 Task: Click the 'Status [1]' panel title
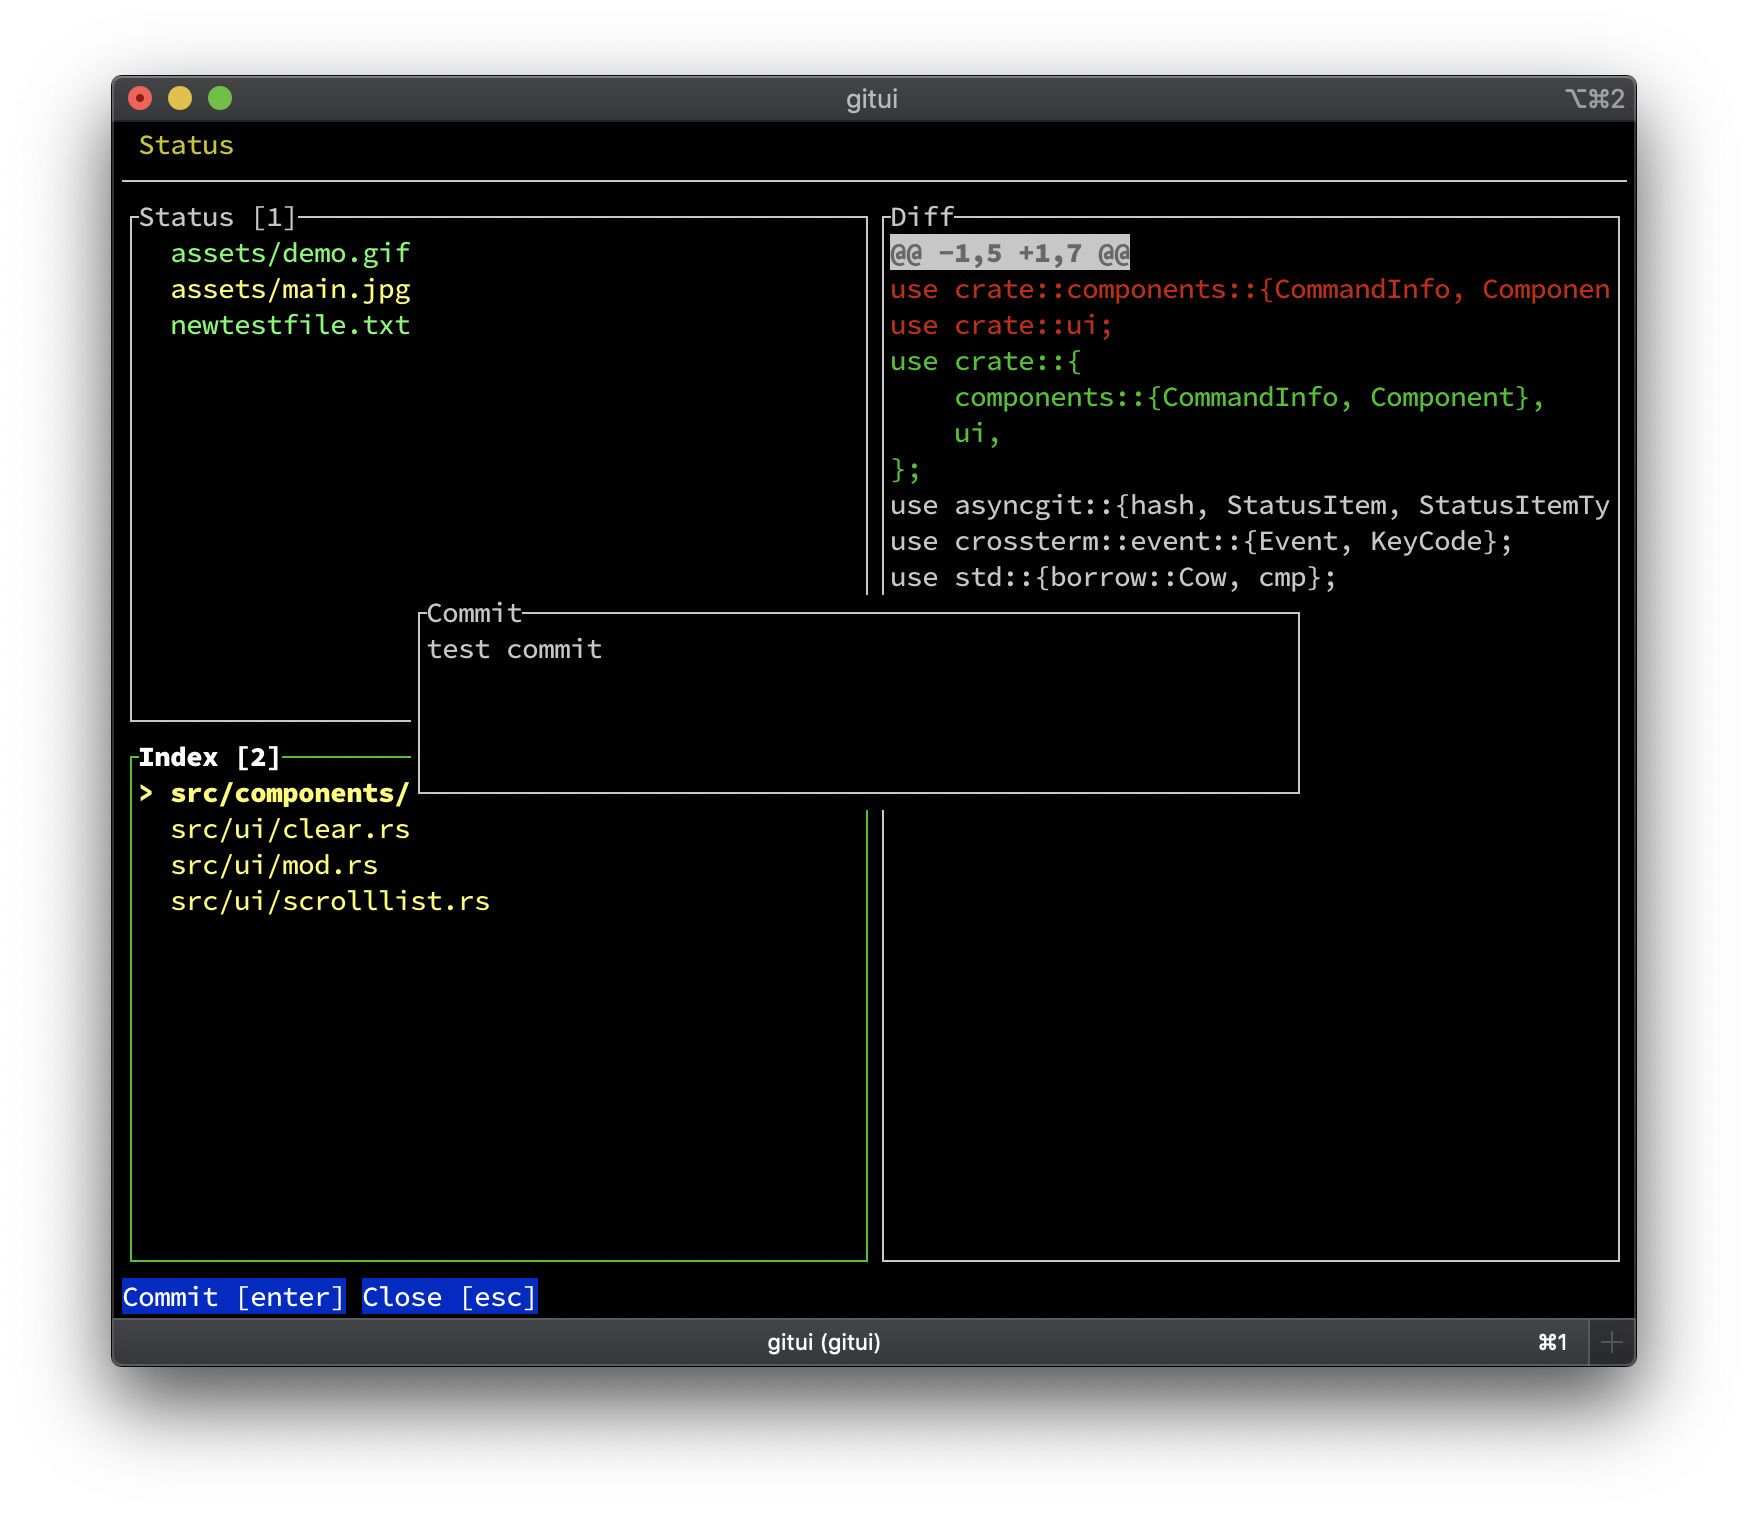pos(218,217)
